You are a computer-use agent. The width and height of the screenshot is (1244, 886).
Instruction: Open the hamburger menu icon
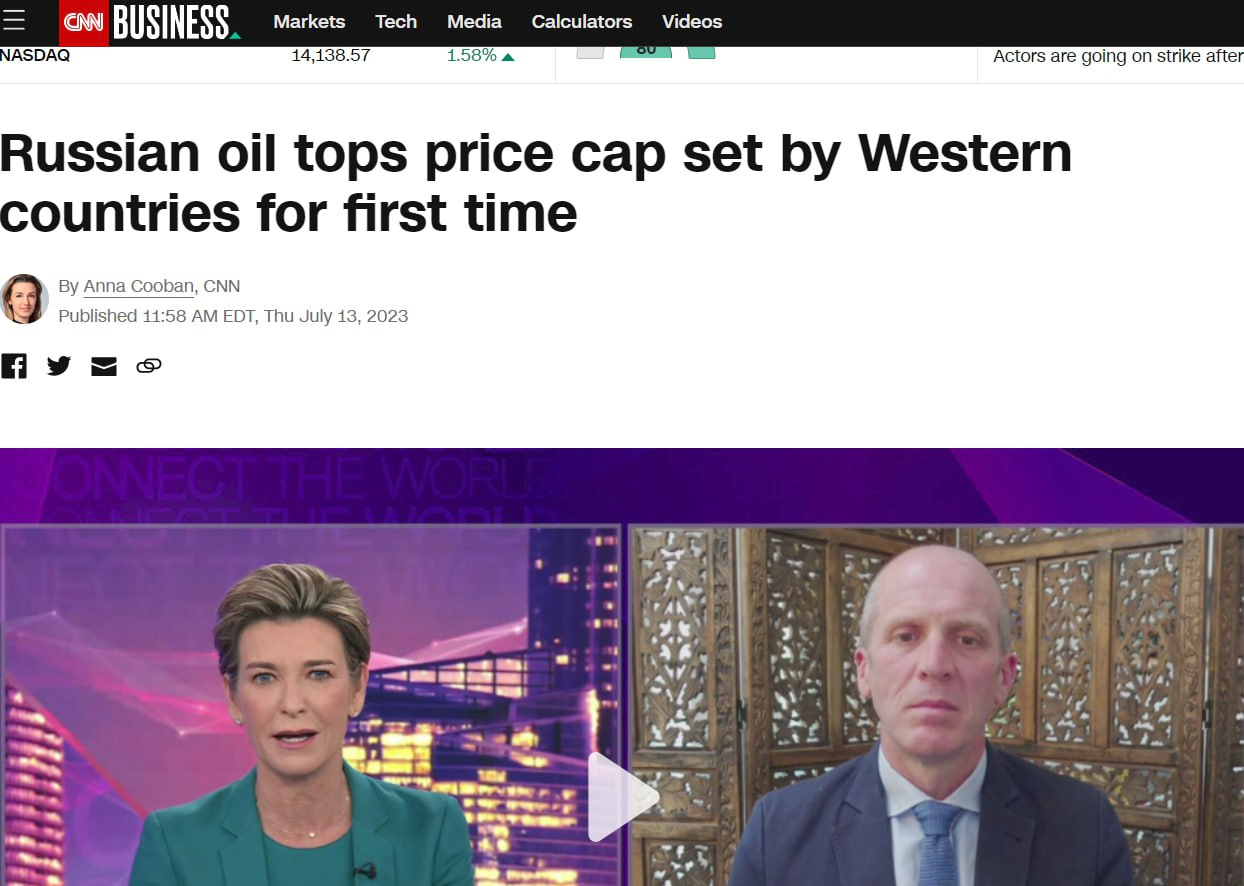pos(14,21)
